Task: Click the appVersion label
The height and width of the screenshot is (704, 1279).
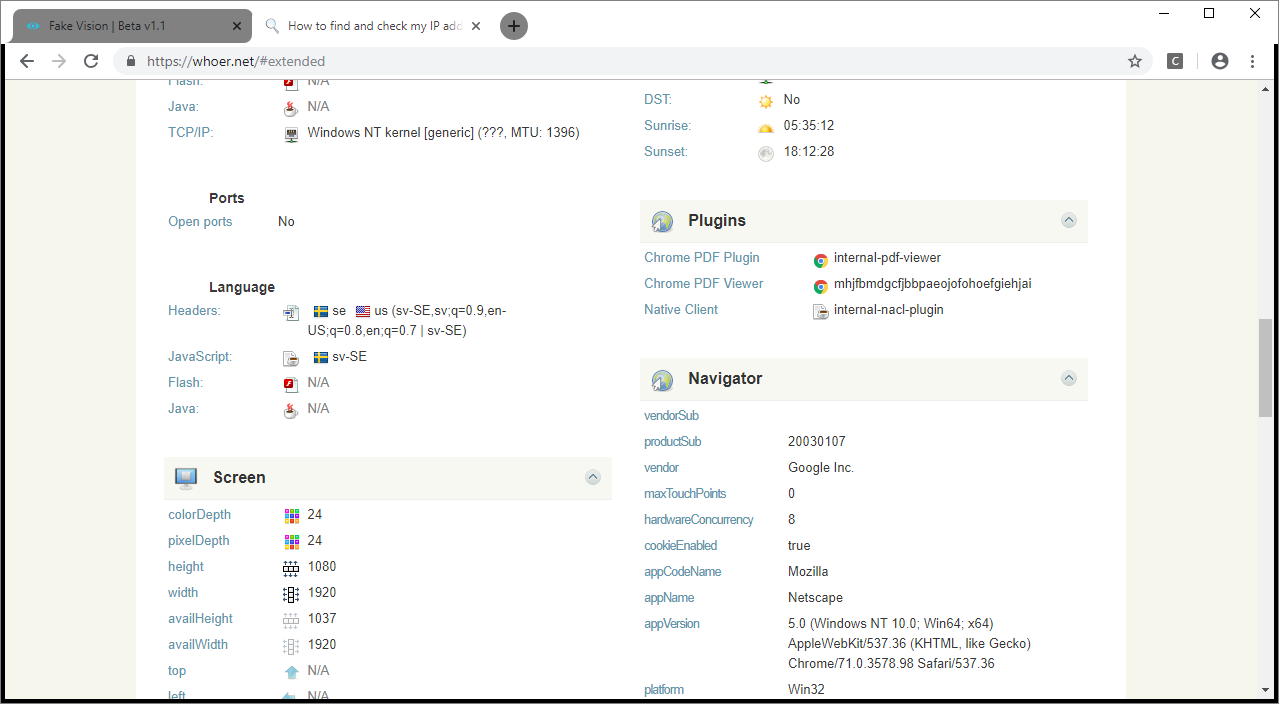Action: point(672,624)
